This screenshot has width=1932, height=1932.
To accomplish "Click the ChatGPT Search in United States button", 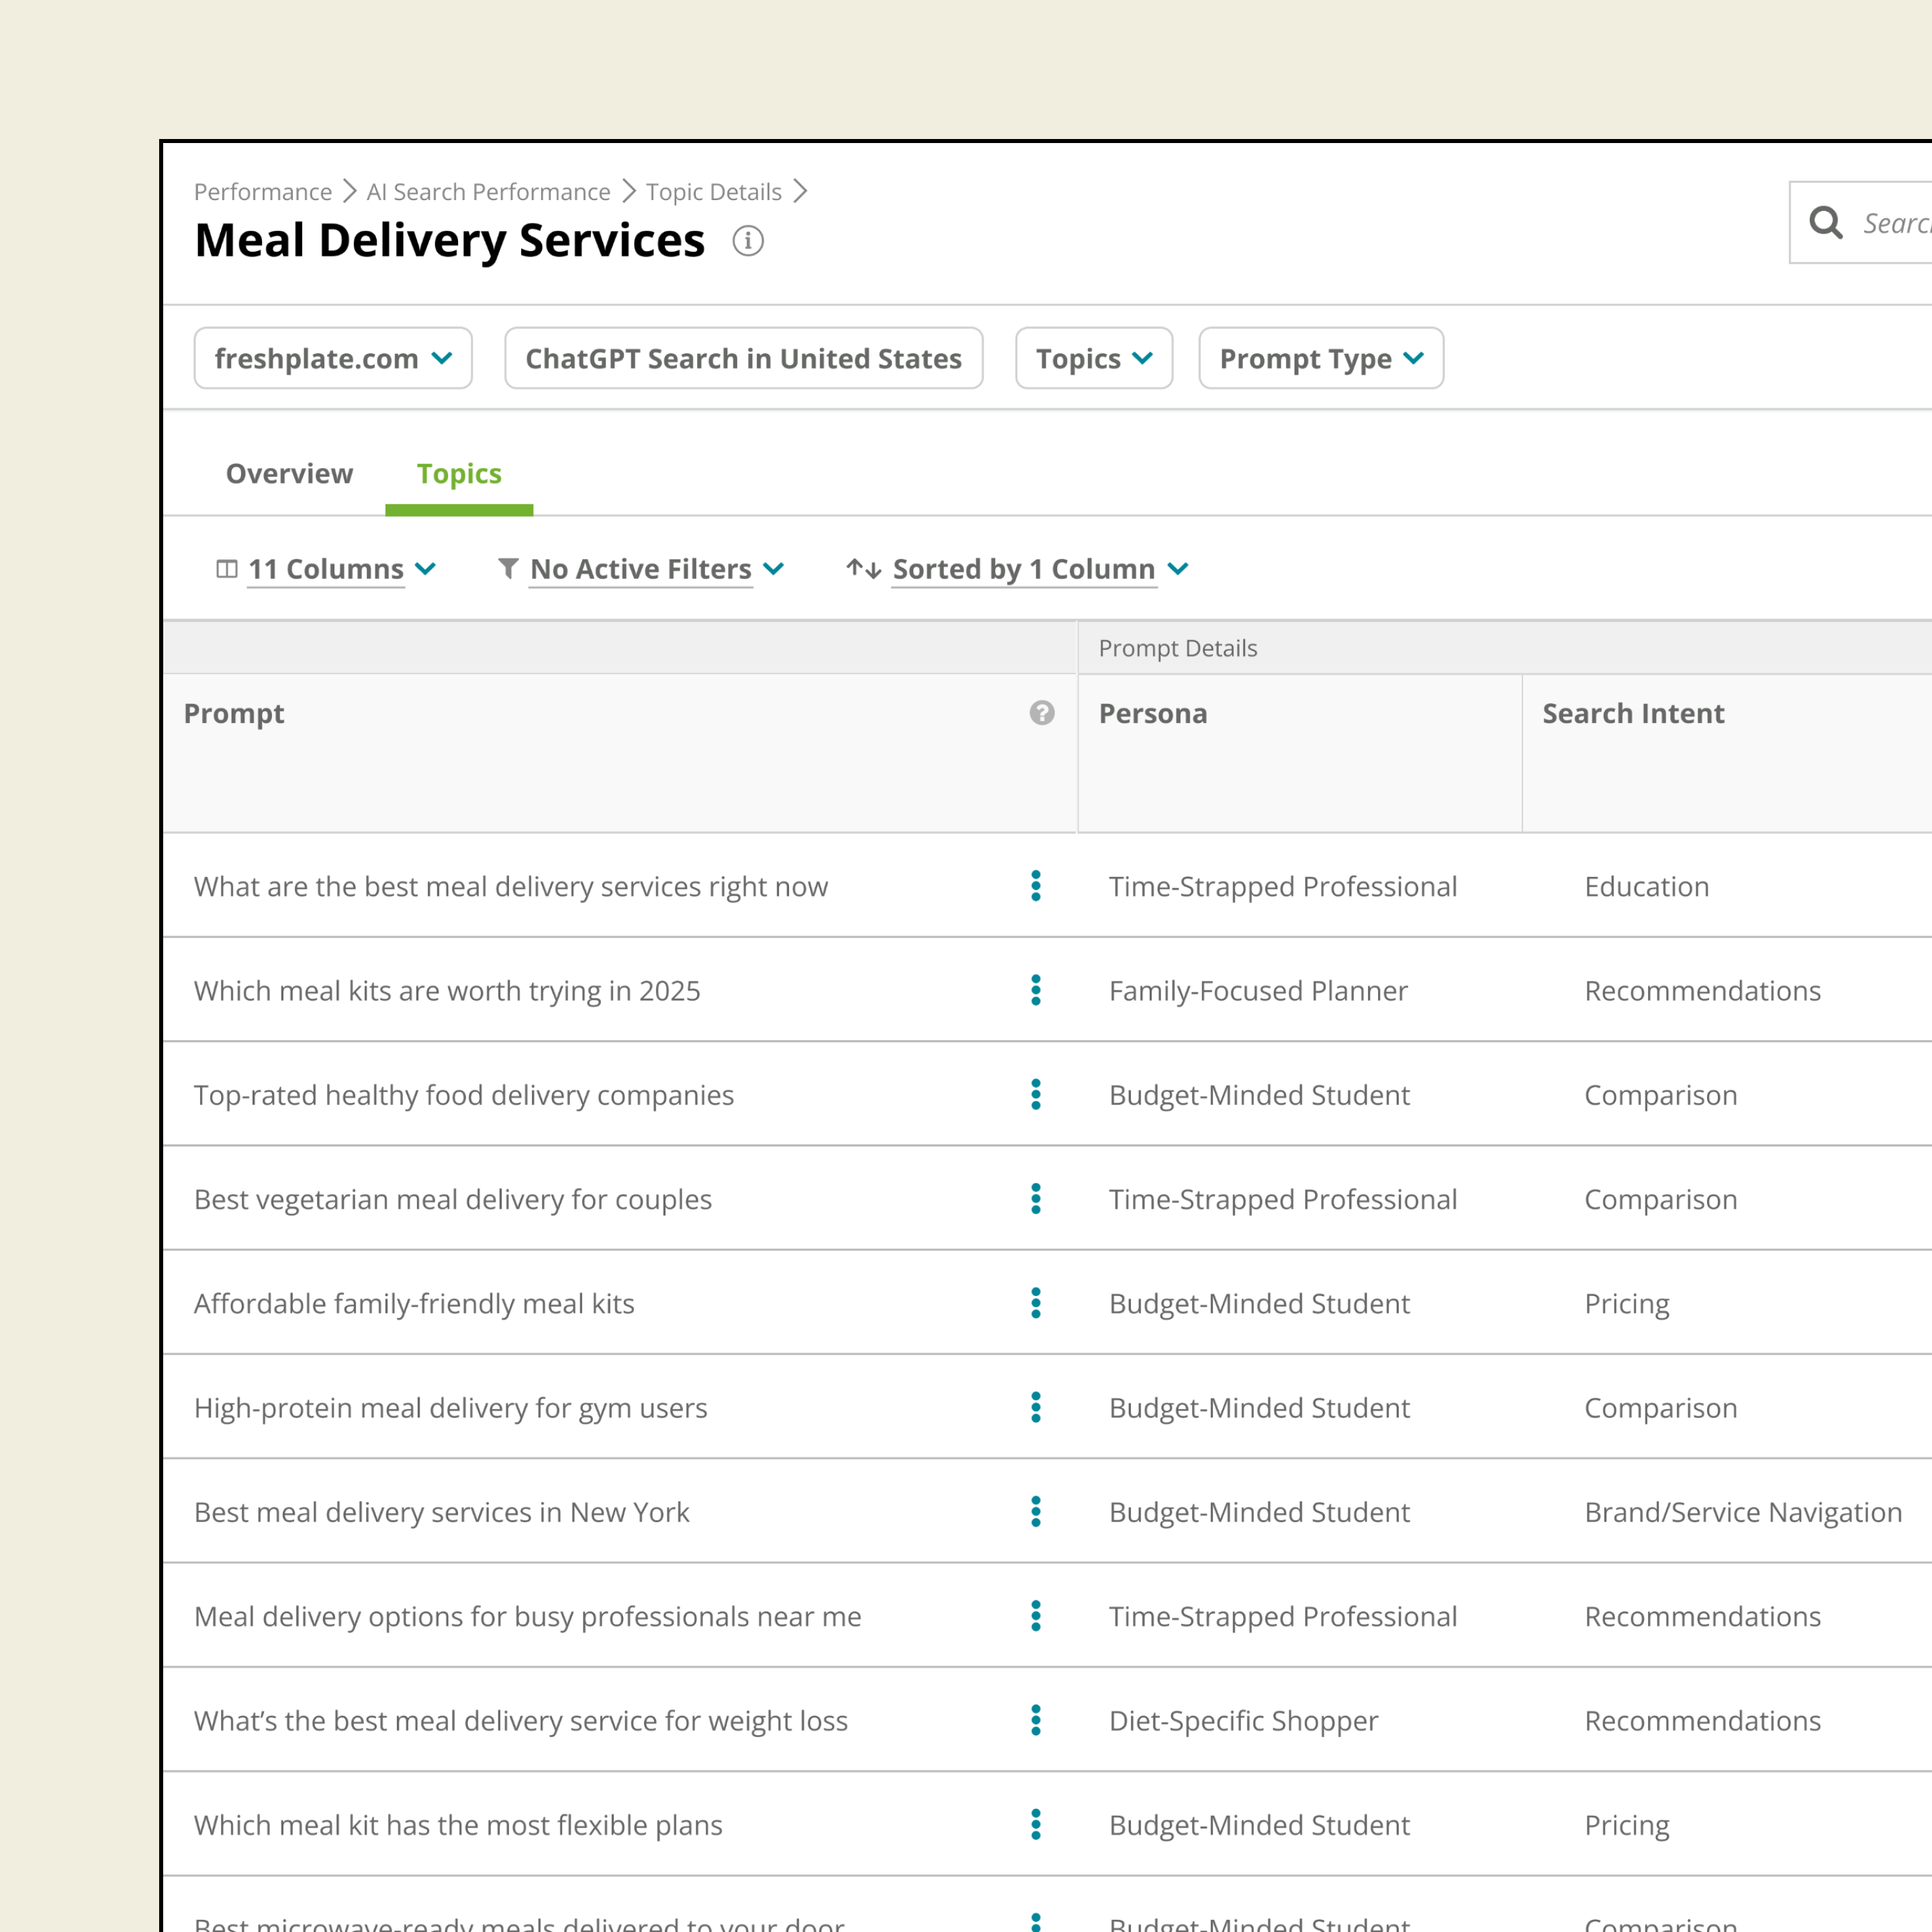I will point(743,358).
